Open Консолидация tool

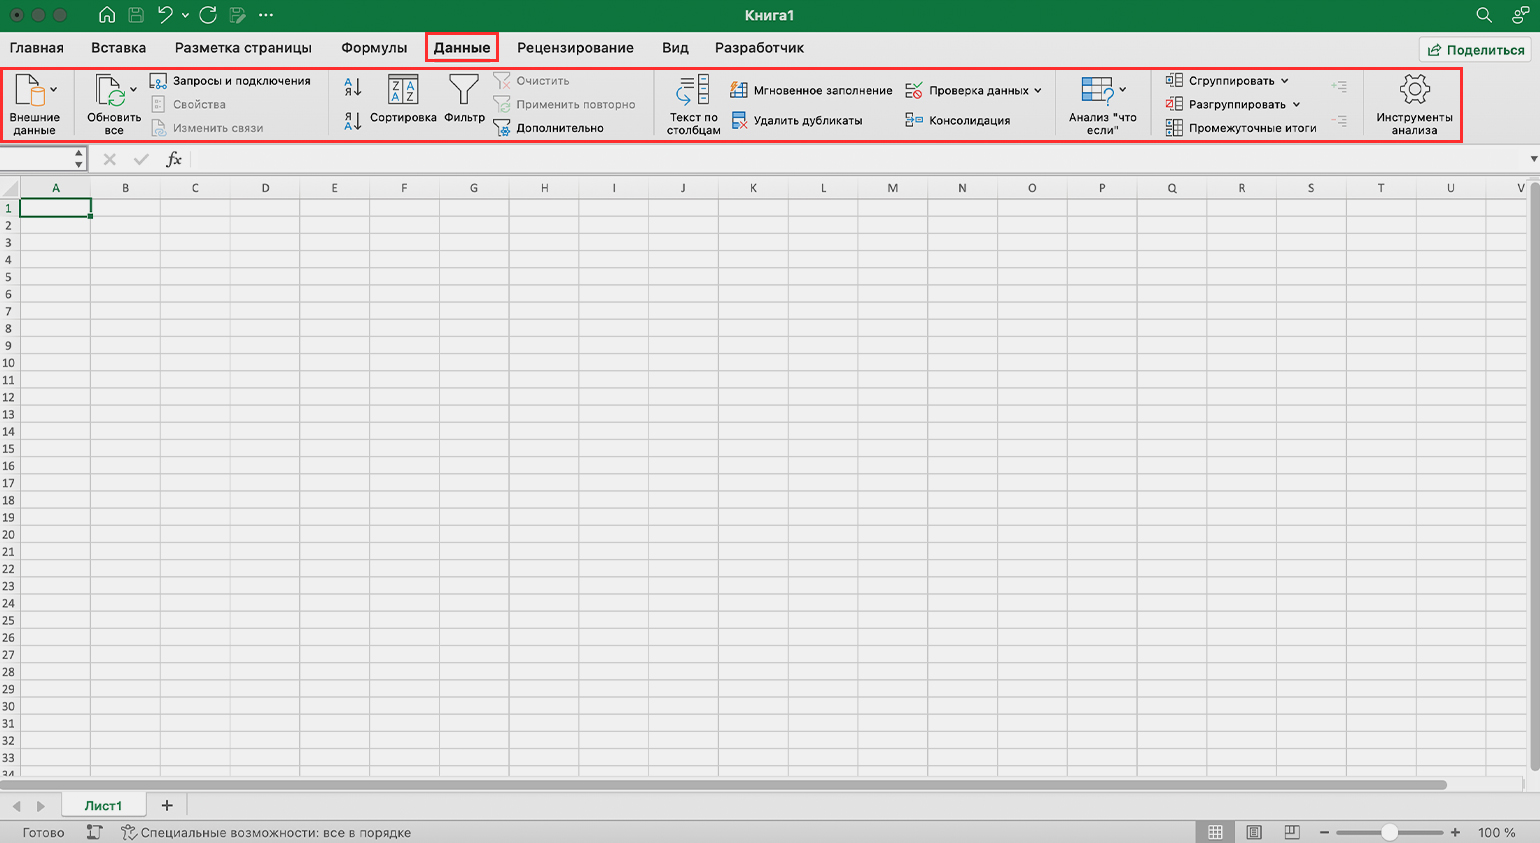click(914, 121)
